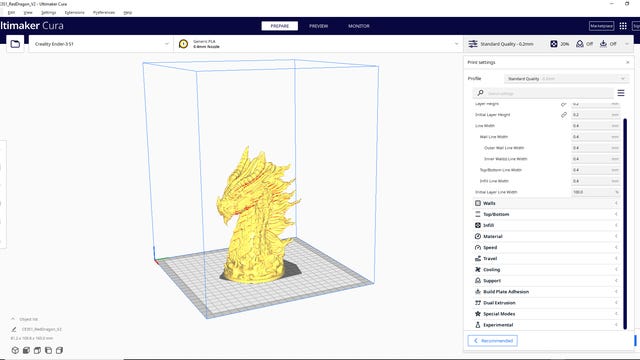Screen dimensions: 640x360
Task: Edit the Infill Line Width value
Action: point(596,181)
